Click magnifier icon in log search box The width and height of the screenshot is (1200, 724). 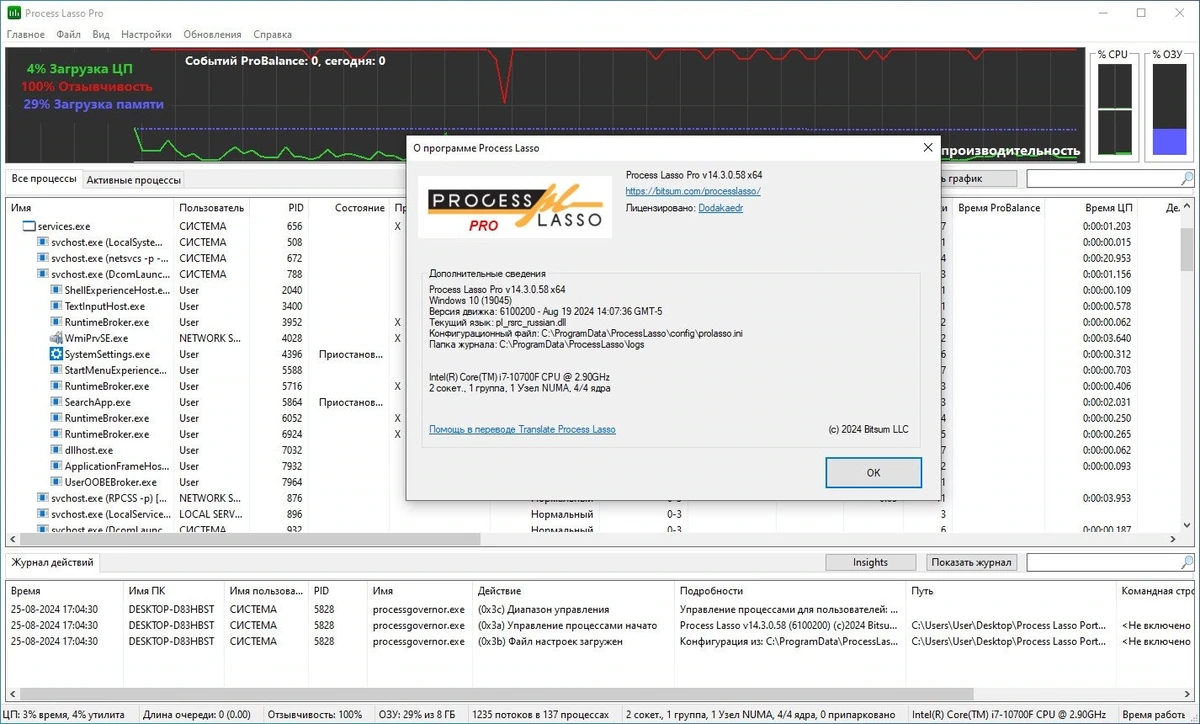(1187, 563)
